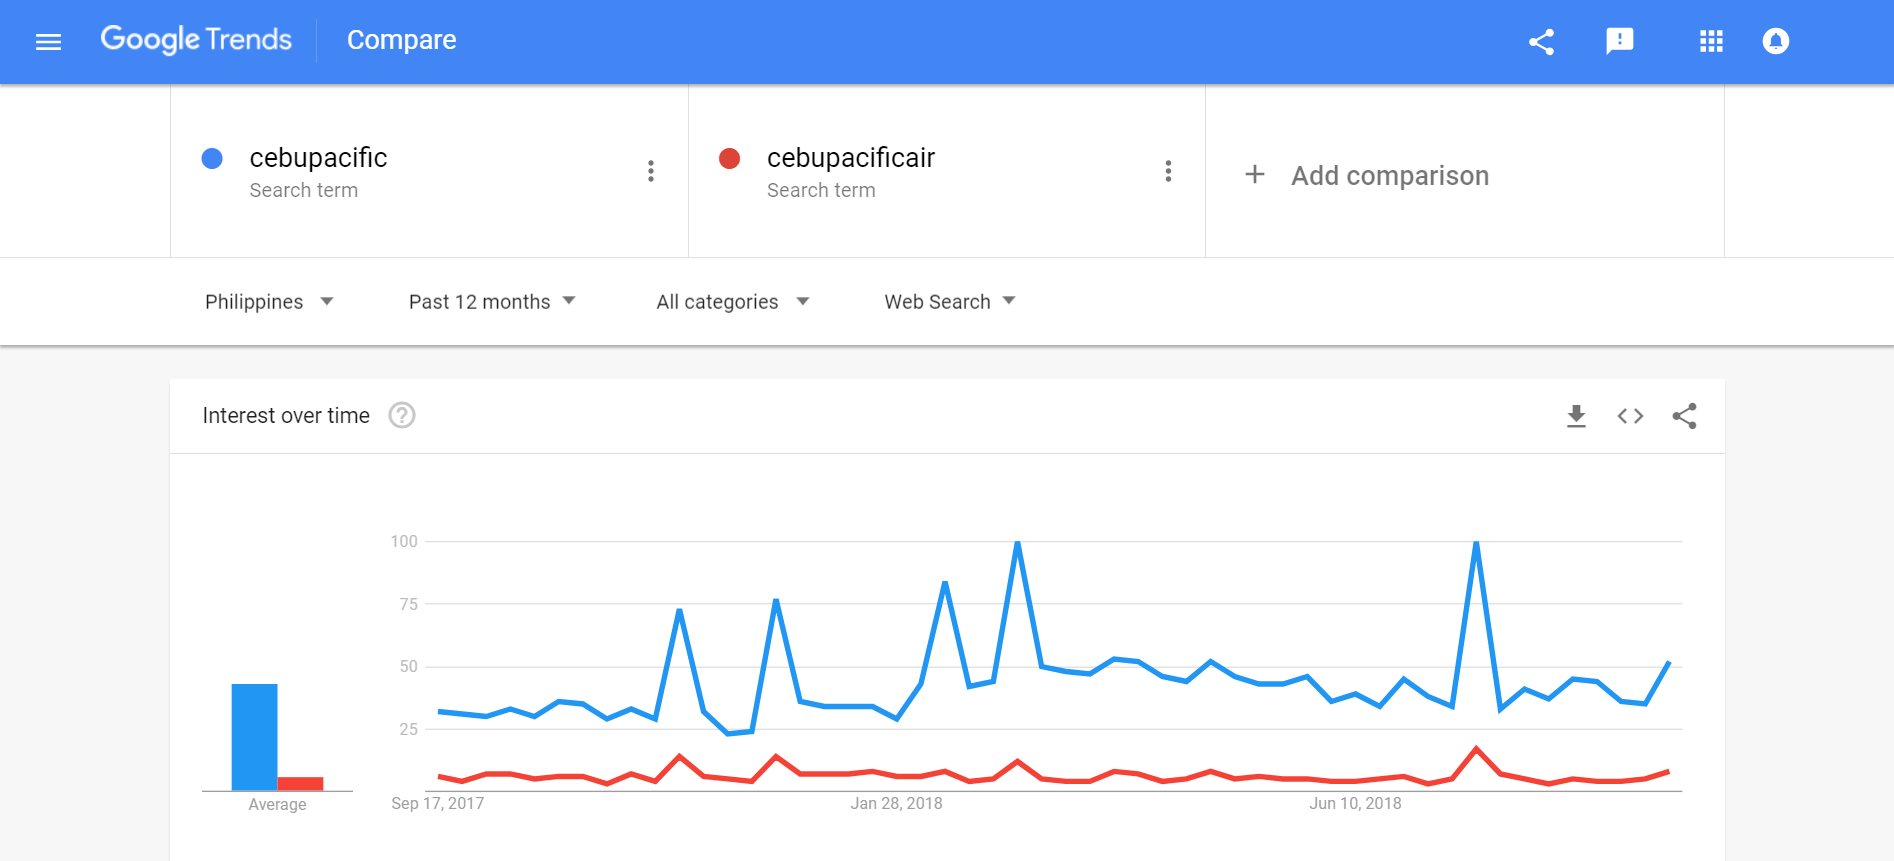Open help for Interest over time
Screen dimensions: 1894x861
[402, 415]
